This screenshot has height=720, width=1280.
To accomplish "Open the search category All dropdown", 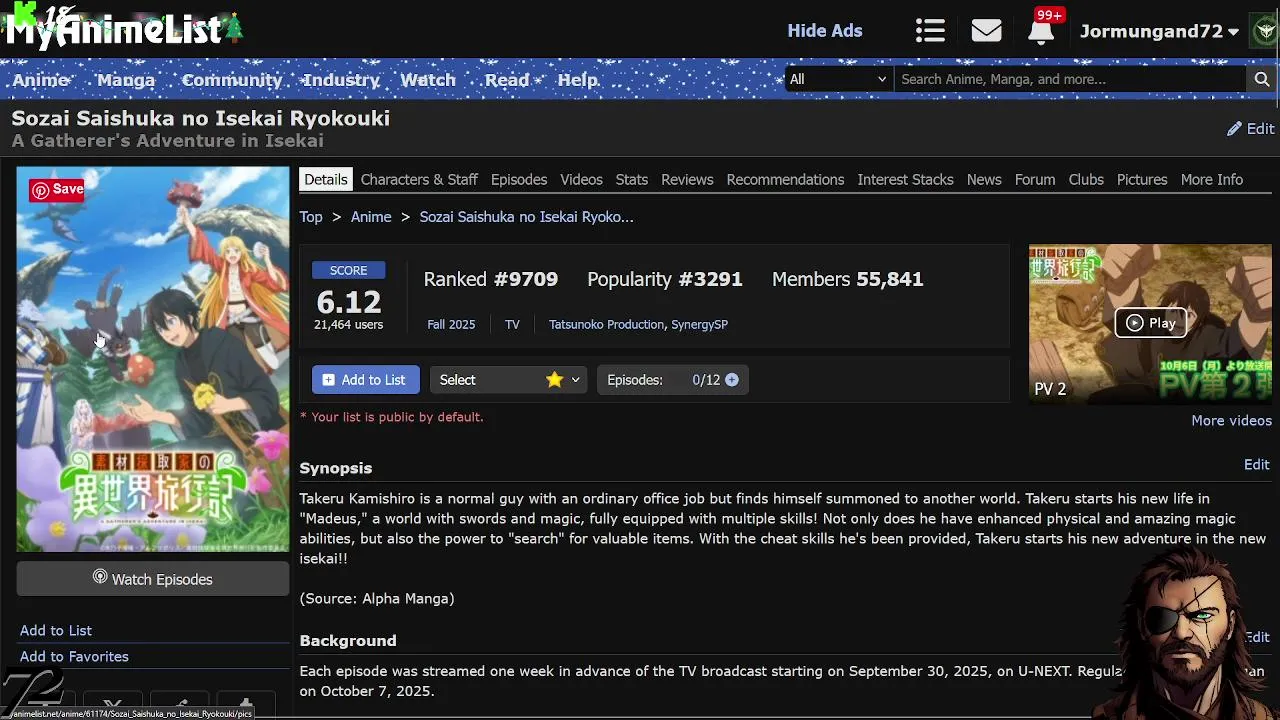I will point(839,79).
